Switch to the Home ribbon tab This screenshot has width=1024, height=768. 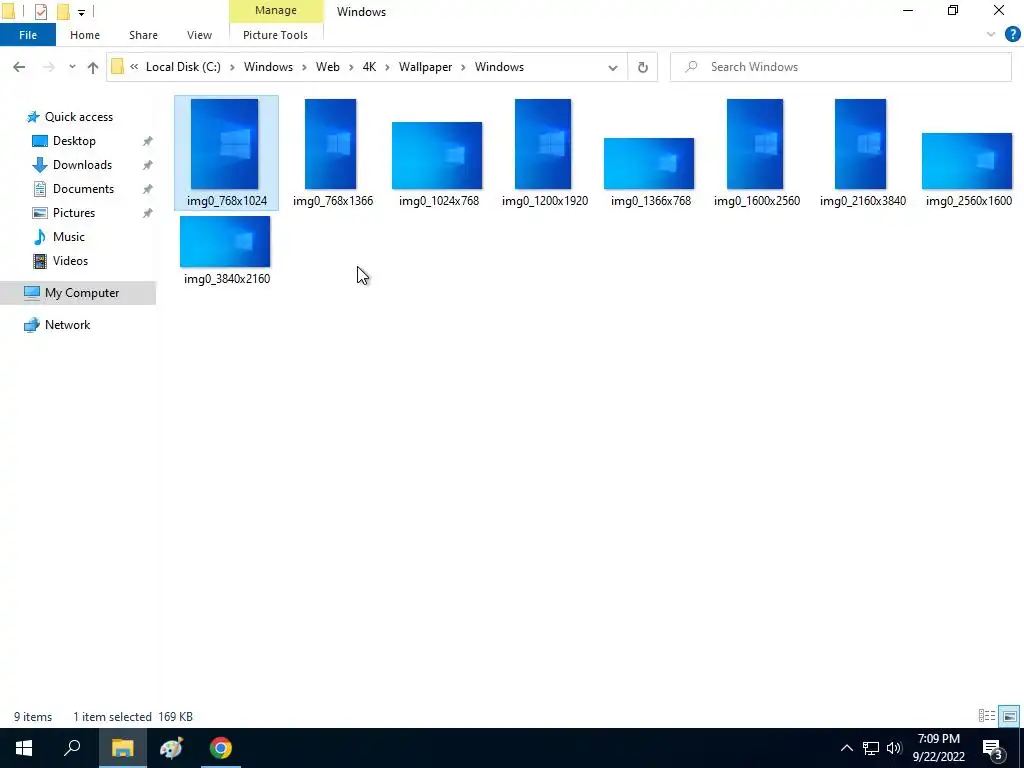(x=85, y=35)
